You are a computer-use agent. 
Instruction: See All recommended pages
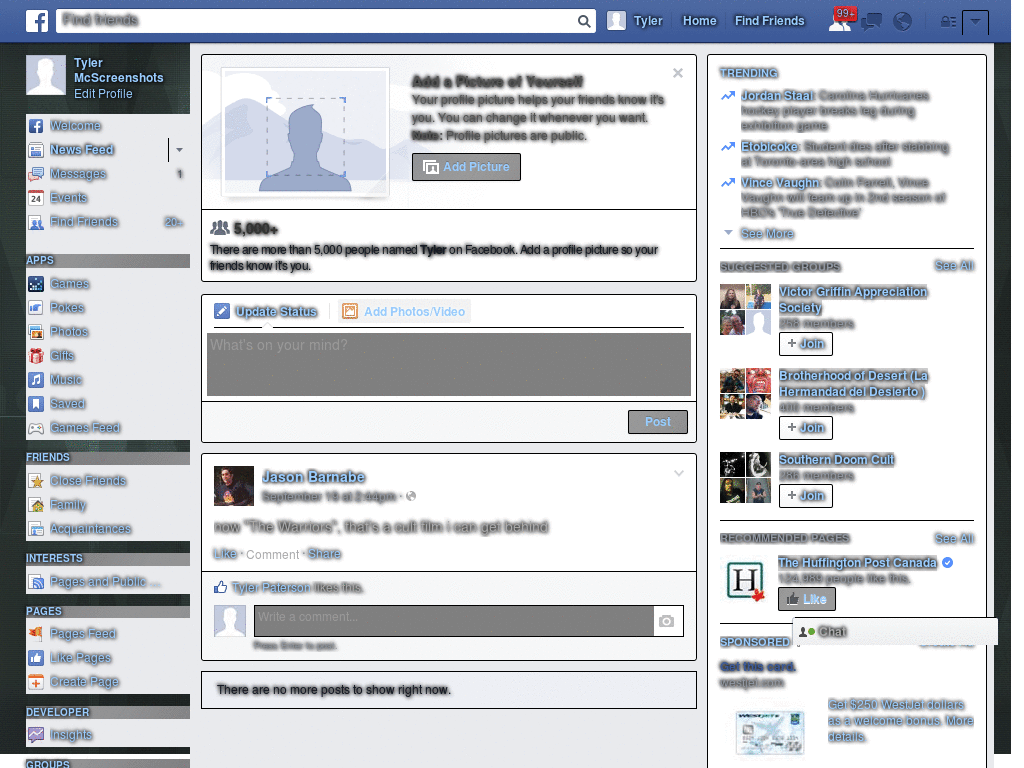(953, 538)
